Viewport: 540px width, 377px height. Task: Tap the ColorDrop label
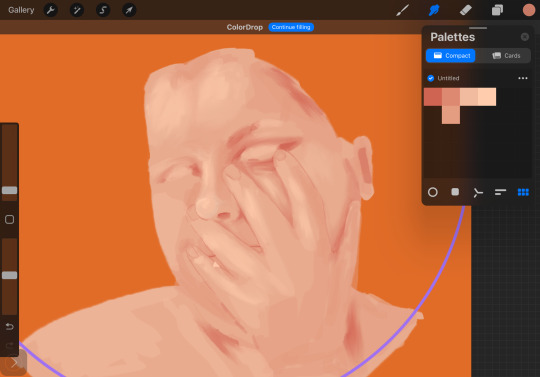pyautogui.click(x=245, y=27)
